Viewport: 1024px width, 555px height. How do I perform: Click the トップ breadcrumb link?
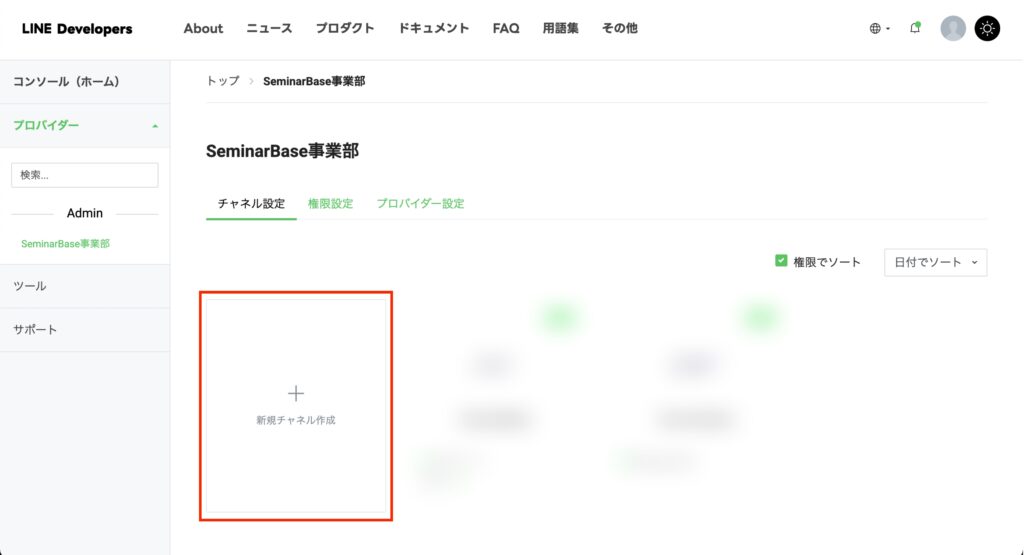pyautogui.click(x=223, y=81)
